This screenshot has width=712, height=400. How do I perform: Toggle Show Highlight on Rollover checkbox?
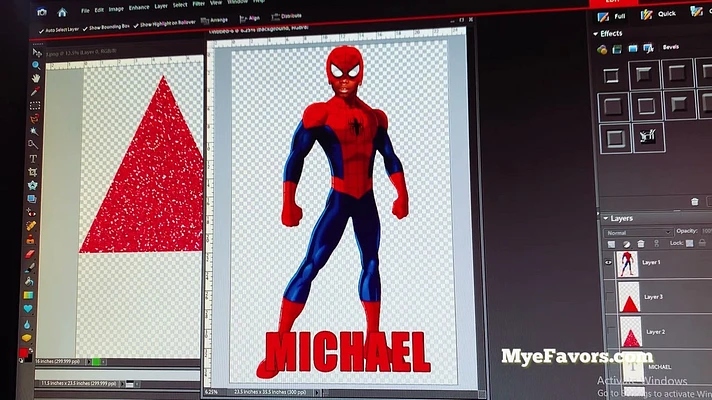tap(136, 25)
